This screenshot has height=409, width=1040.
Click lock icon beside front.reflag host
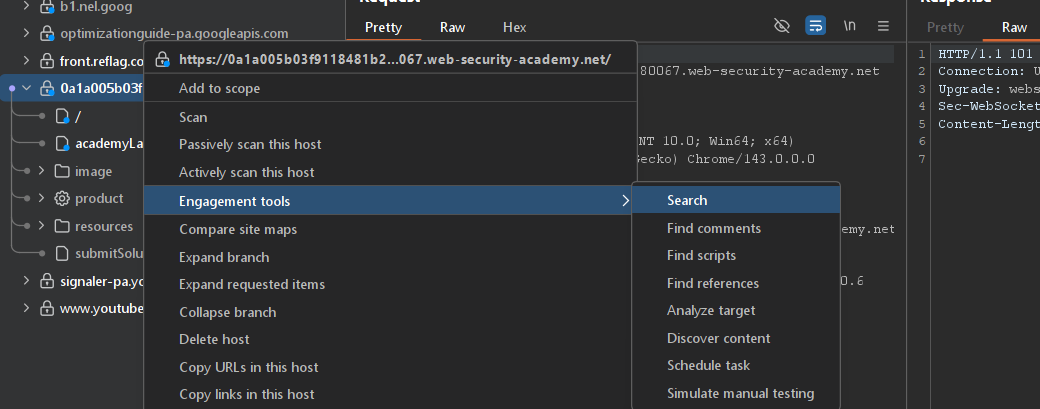[x=46, y=62]
